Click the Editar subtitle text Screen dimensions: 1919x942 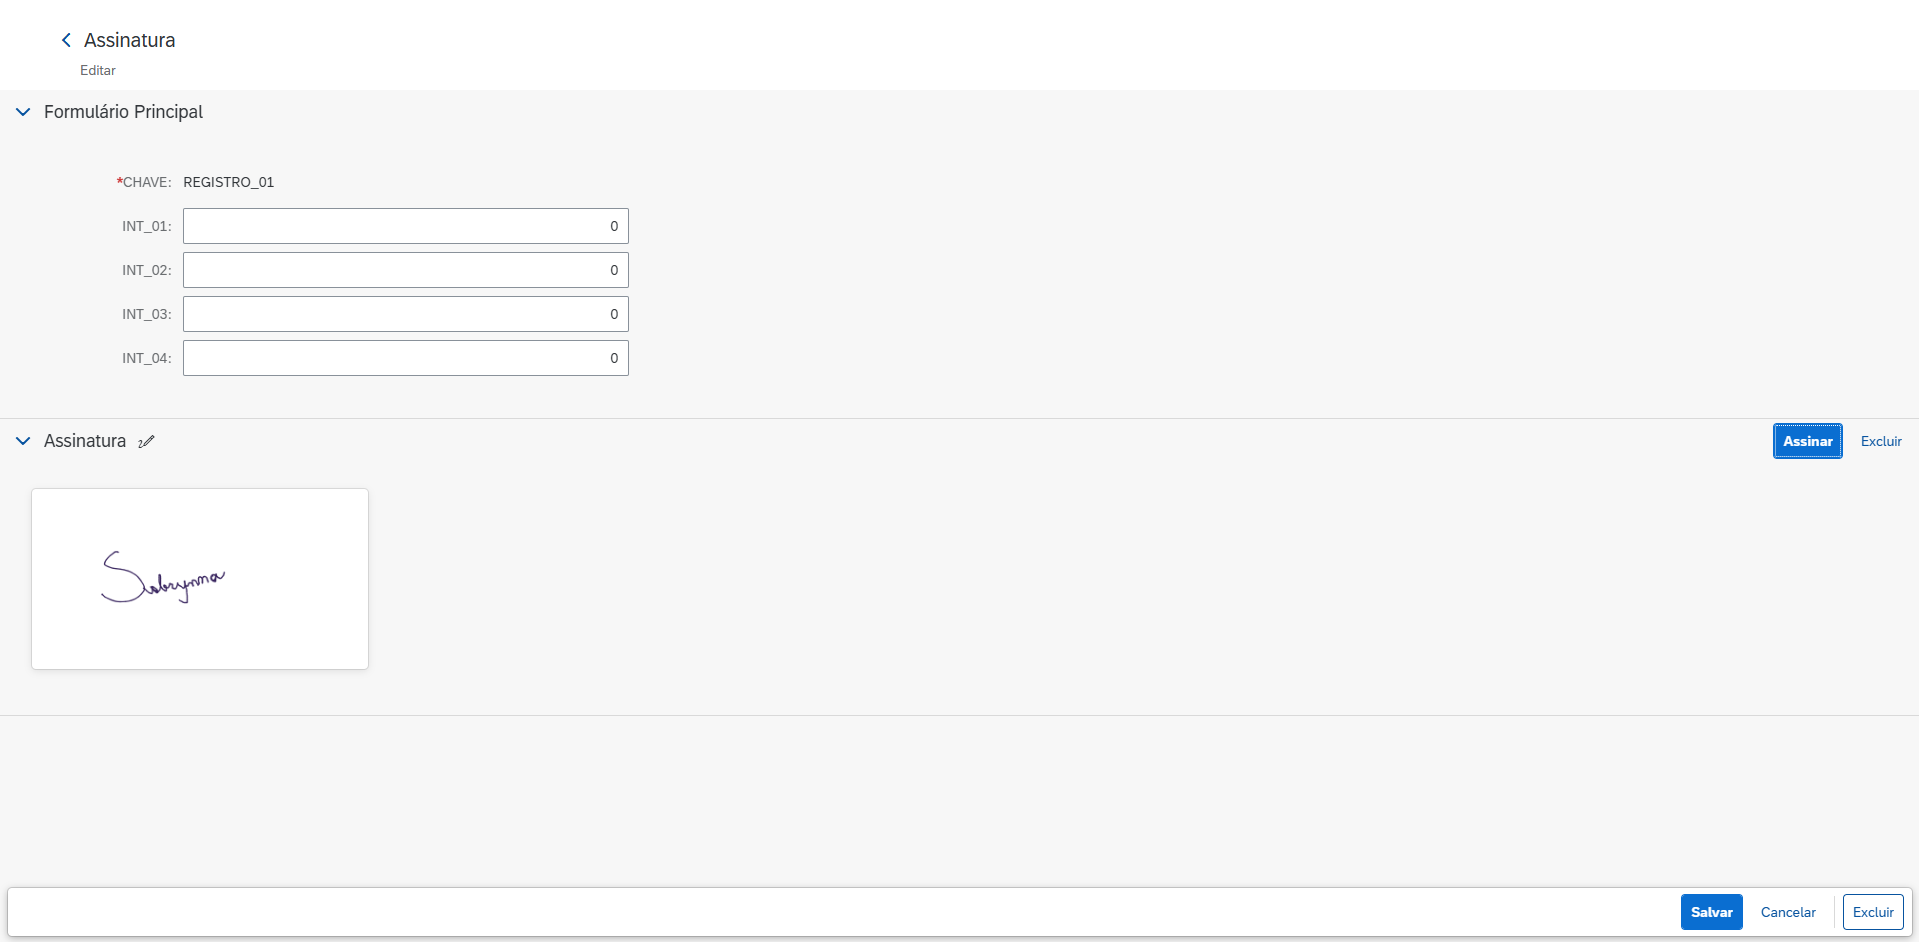coord(98,70)
